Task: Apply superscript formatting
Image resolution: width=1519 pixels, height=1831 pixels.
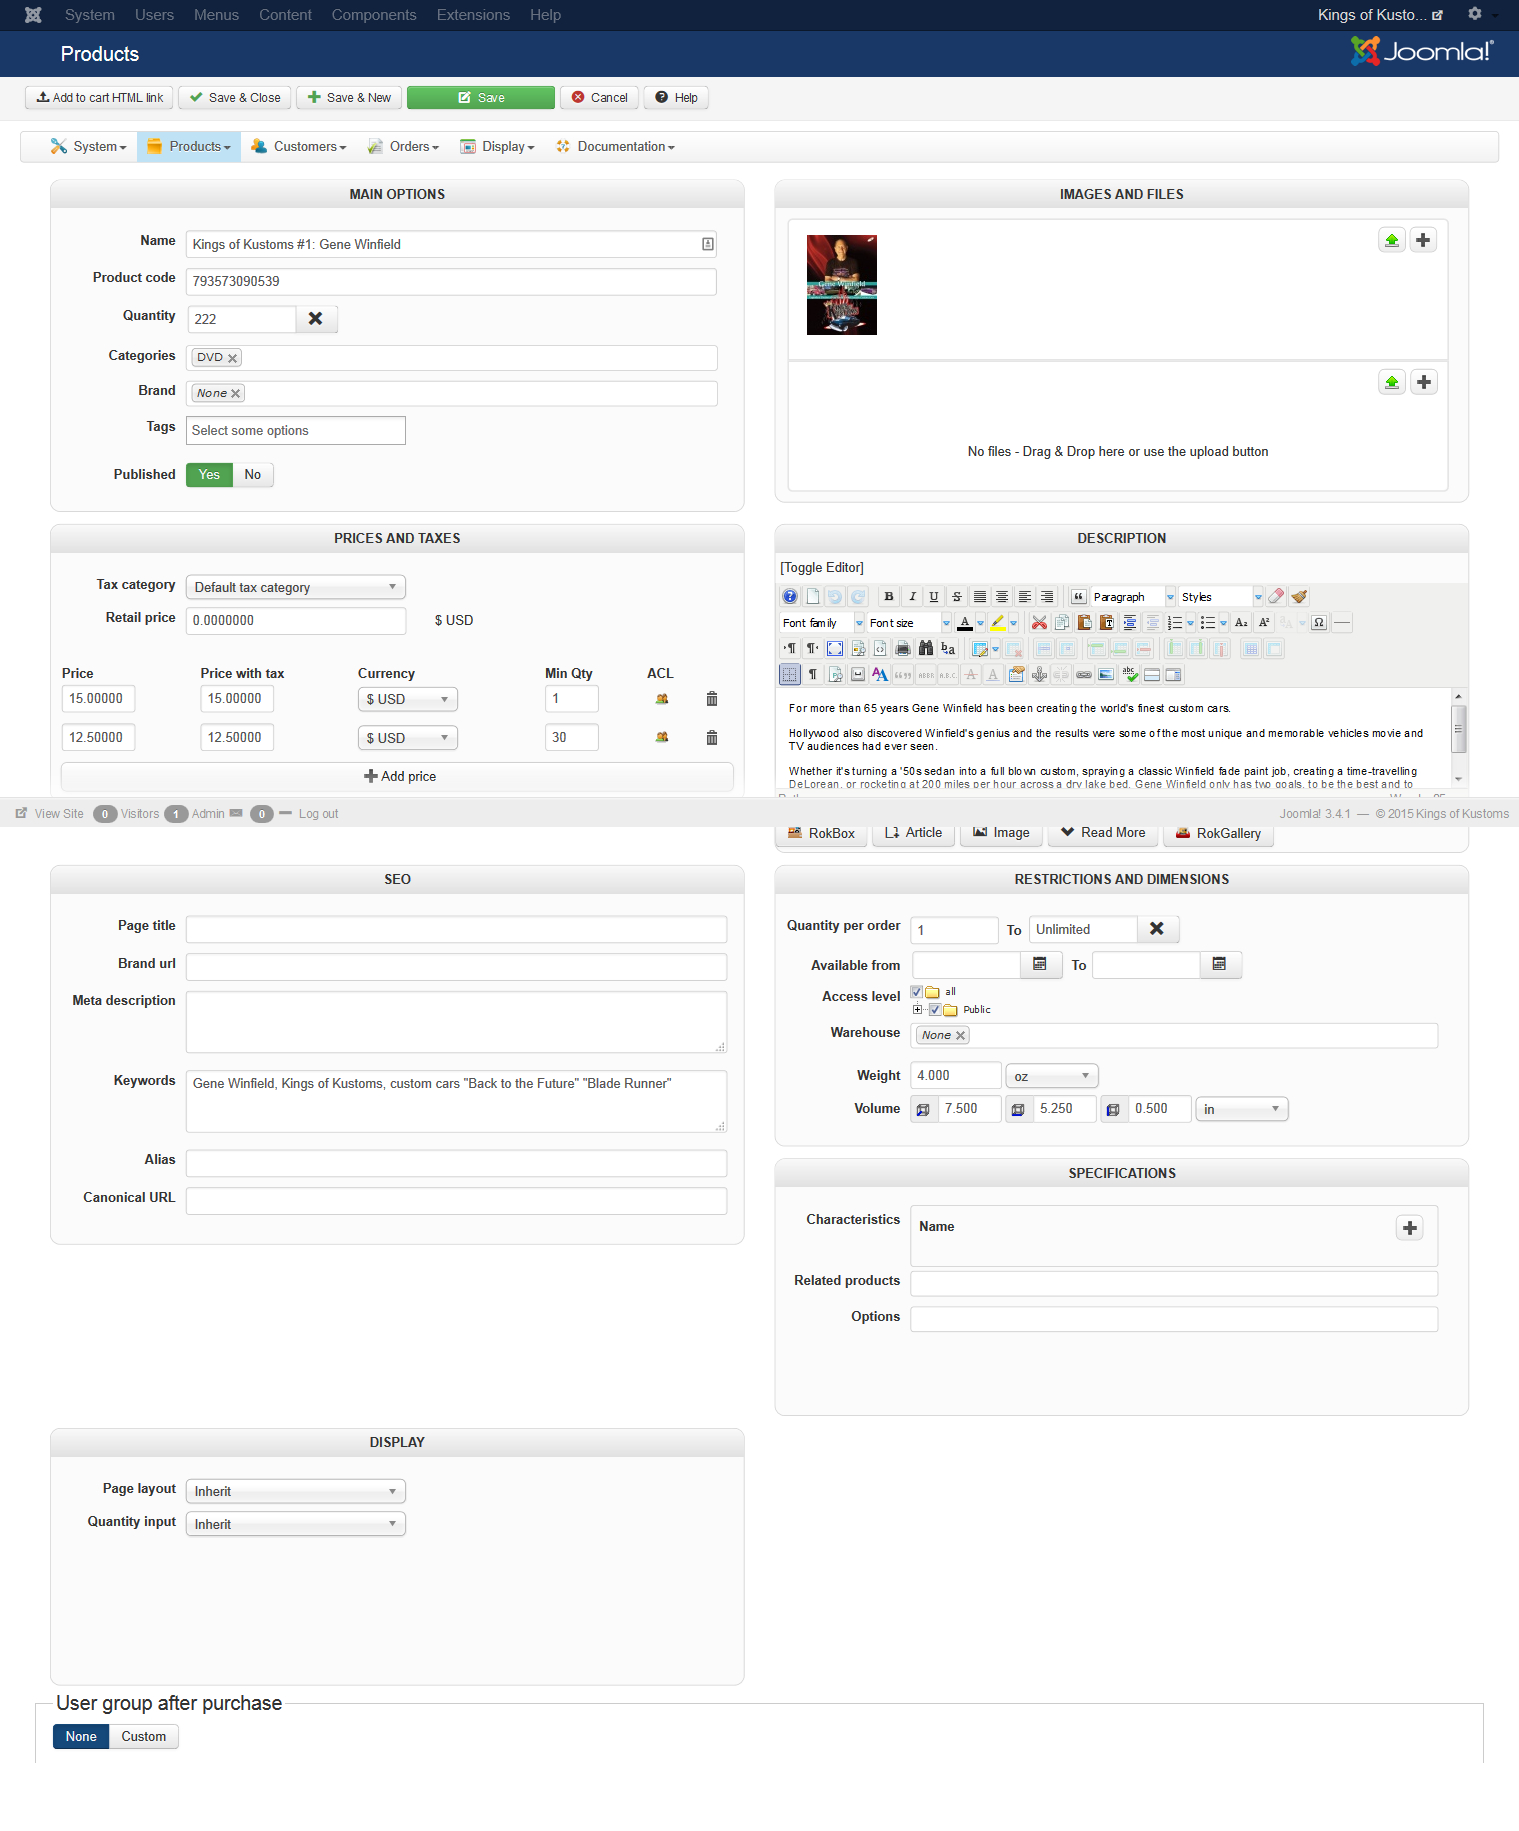Action: (x=1264, y=622)
